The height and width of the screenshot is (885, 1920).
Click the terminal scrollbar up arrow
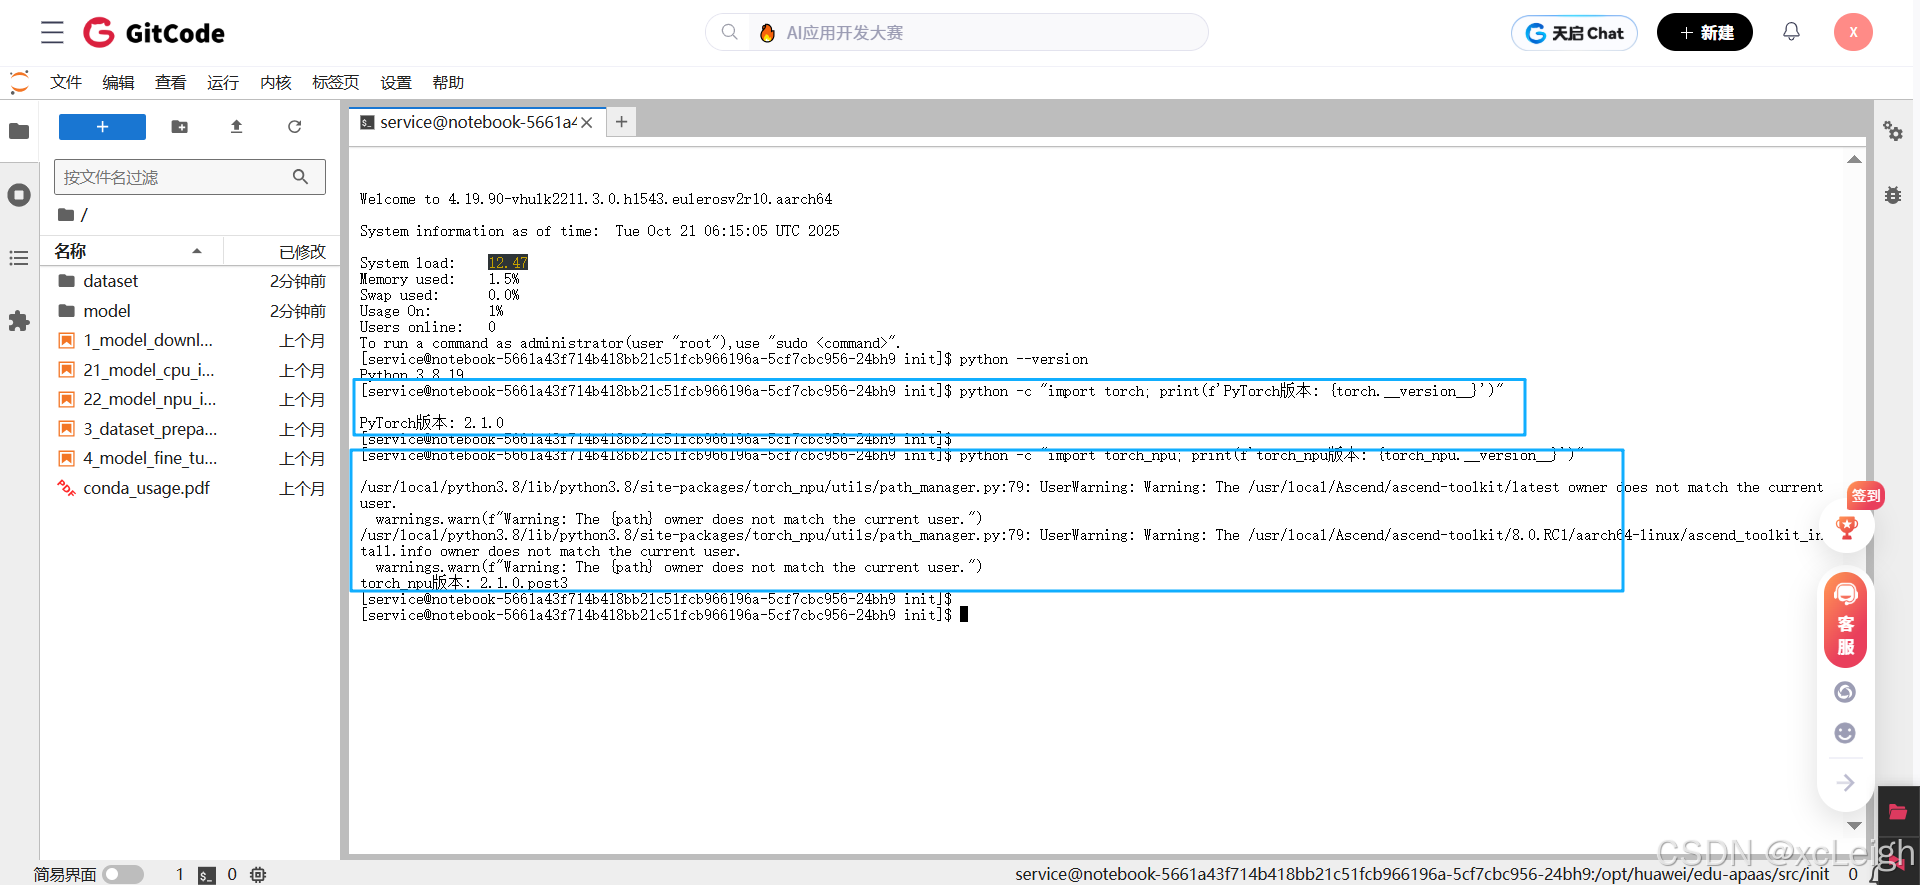tap(1854, 160)
